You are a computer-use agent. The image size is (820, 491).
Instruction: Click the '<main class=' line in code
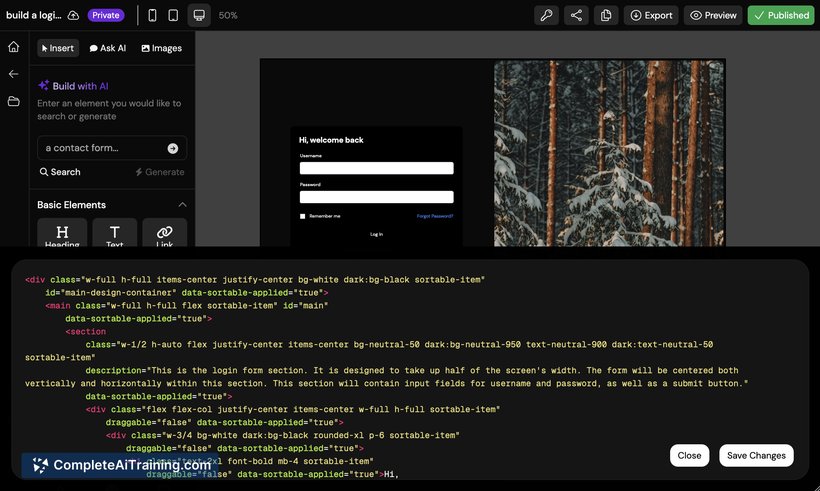click(187, 305)
